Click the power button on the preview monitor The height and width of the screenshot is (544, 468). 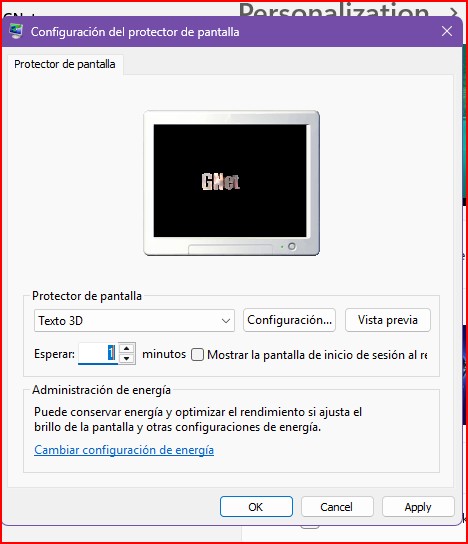[292, 246]
